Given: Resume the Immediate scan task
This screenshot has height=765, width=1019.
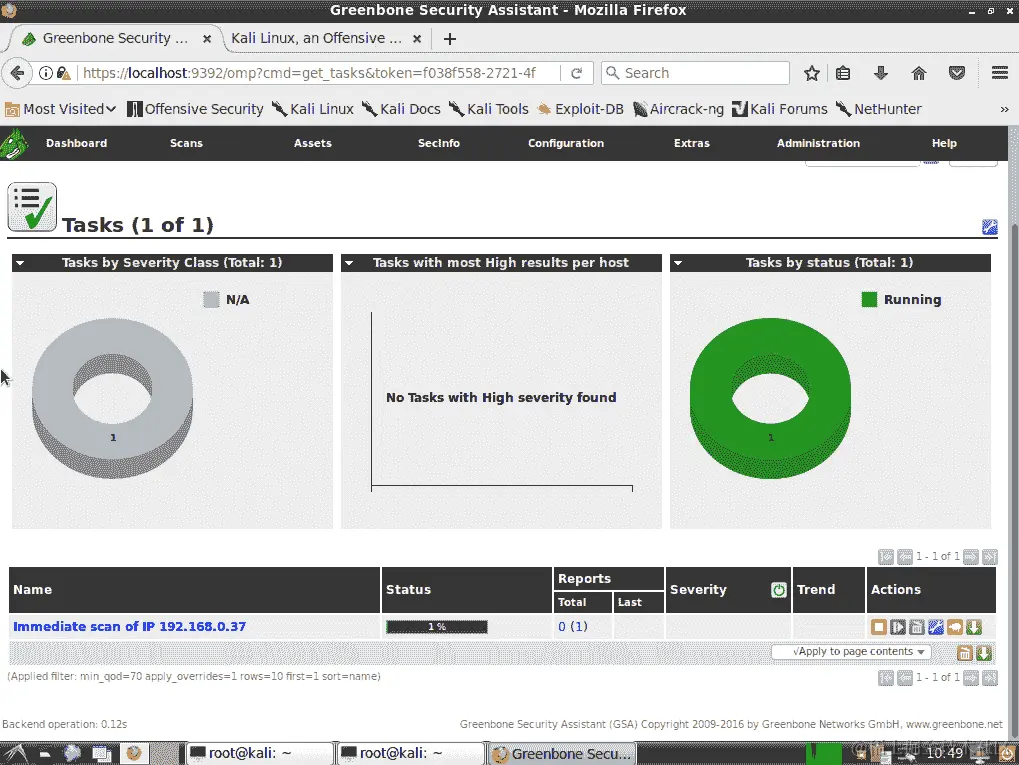Looking at the screenshot, I should [897, 627].
